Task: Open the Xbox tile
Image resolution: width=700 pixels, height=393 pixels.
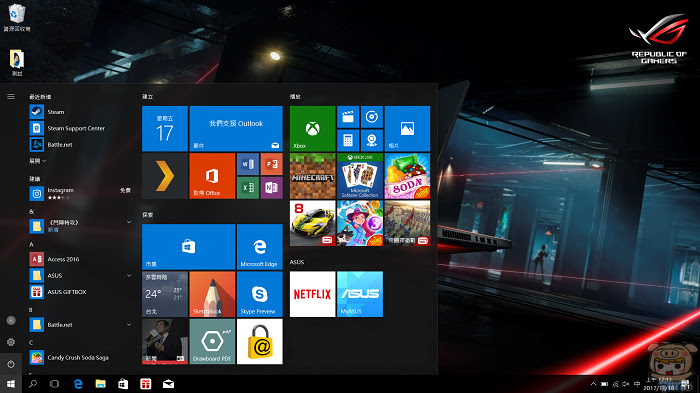Action: point(312,129)
